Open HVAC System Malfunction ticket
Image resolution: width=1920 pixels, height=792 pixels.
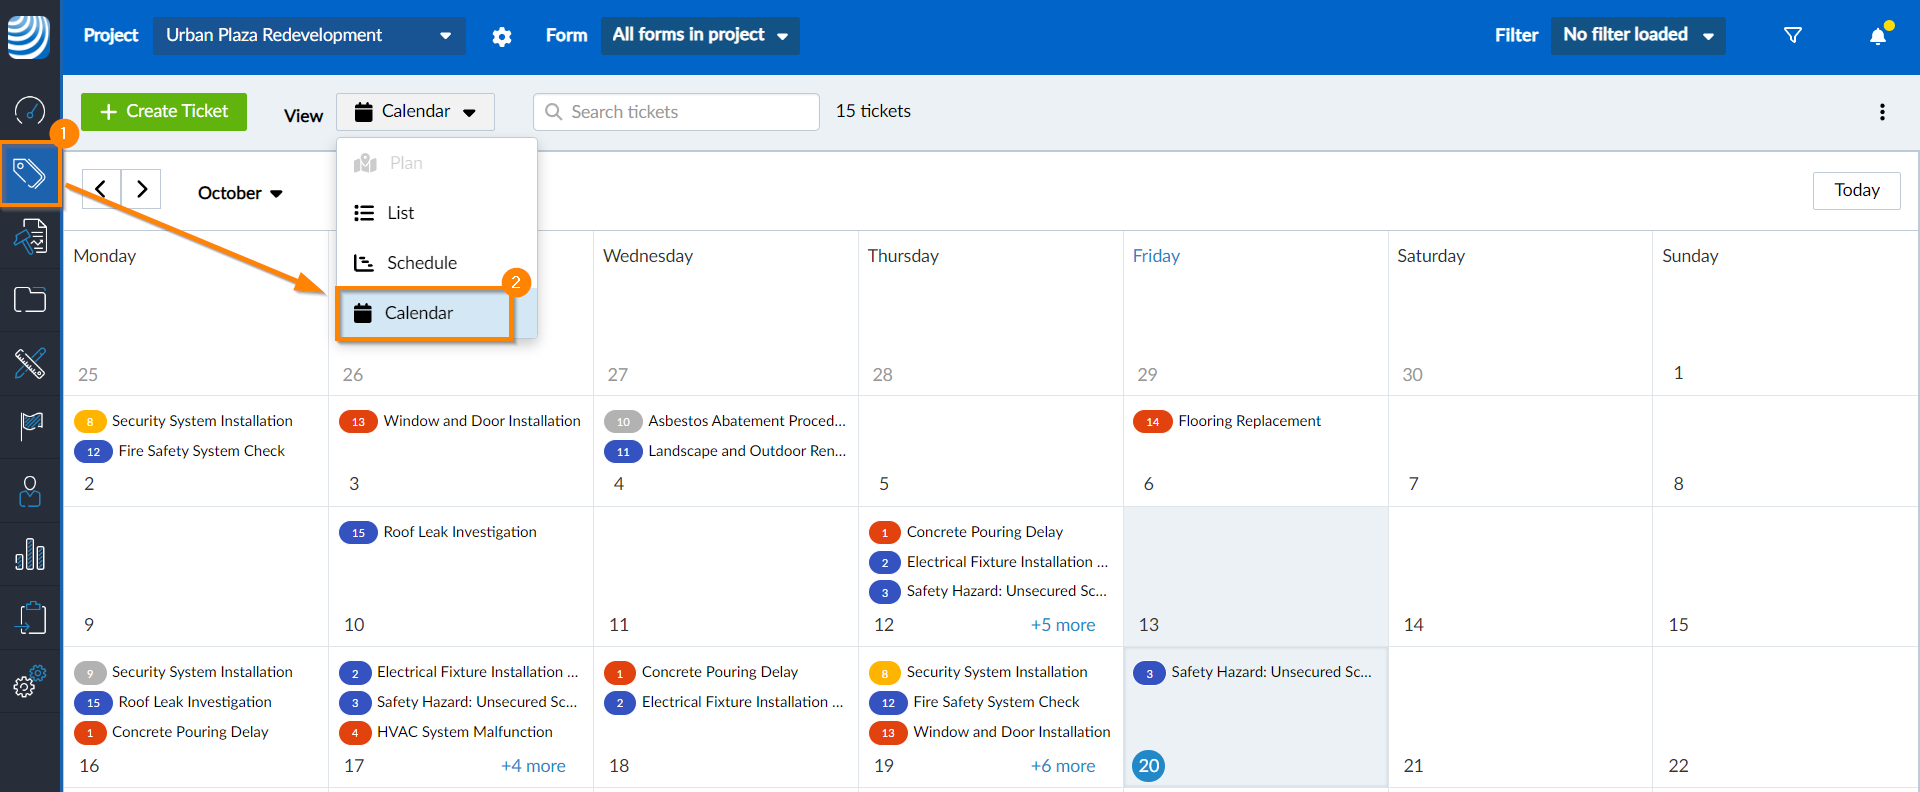point(464,732)
